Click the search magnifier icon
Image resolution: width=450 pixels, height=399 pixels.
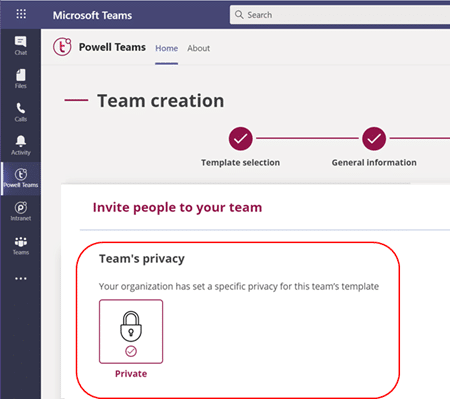coord(239,15)
